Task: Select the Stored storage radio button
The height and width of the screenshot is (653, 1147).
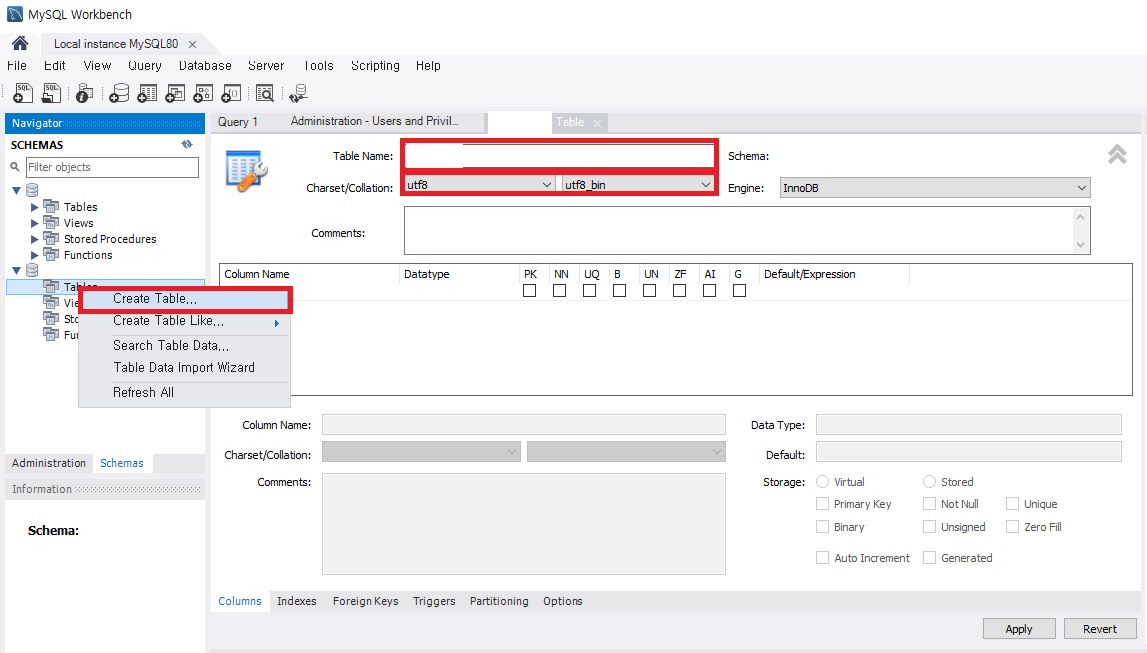Action: point(930,481)
